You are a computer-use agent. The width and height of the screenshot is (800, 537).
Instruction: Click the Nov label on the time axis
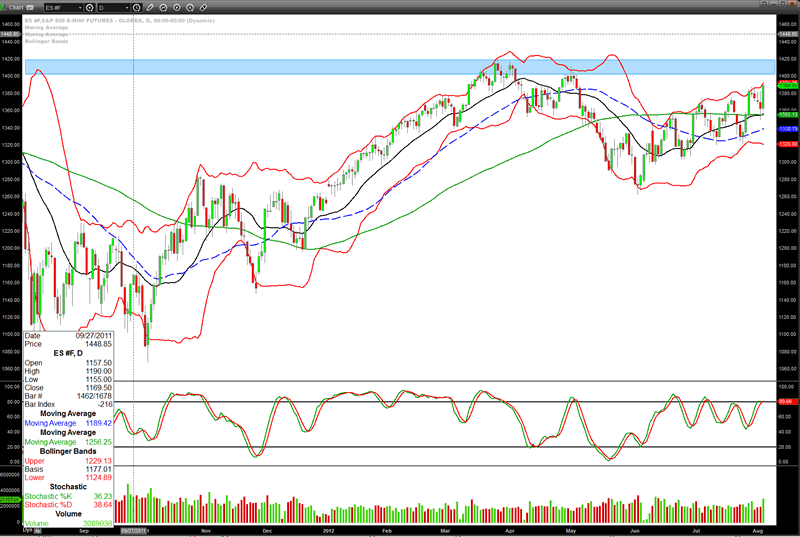(206, 531)
